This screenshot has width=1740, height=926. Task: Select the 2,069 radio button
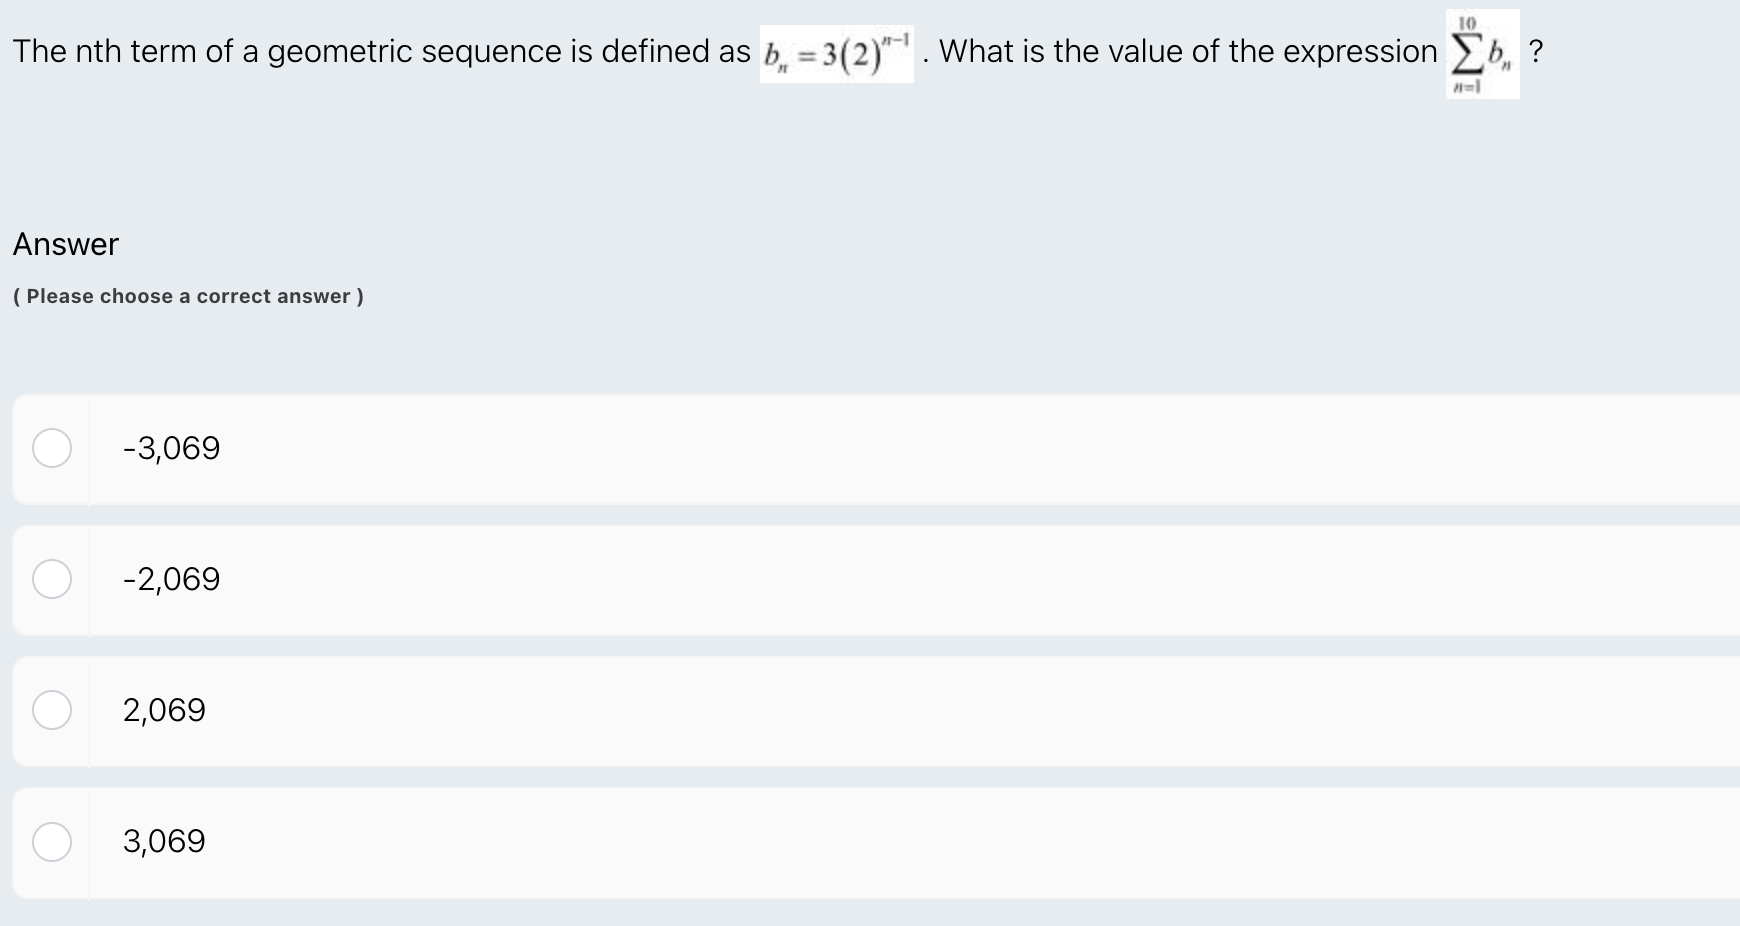pyautogui.click(x=53, y=711)
